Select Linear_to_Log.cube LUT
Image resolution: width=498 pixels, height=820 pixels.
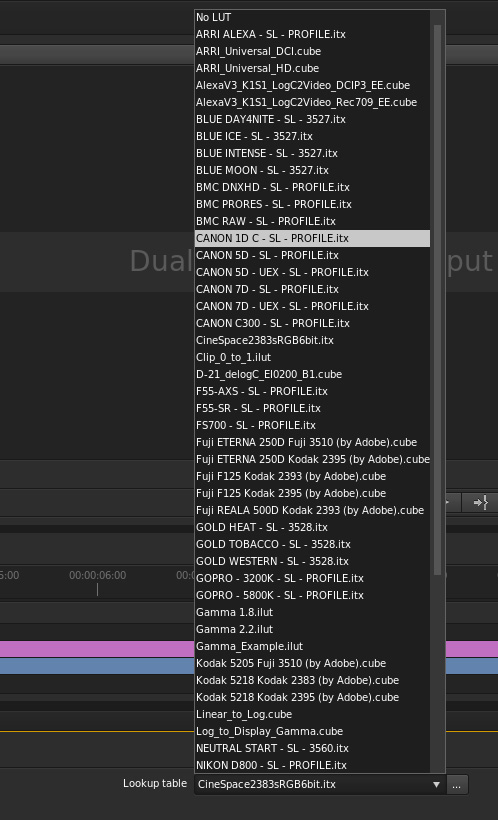312,714
